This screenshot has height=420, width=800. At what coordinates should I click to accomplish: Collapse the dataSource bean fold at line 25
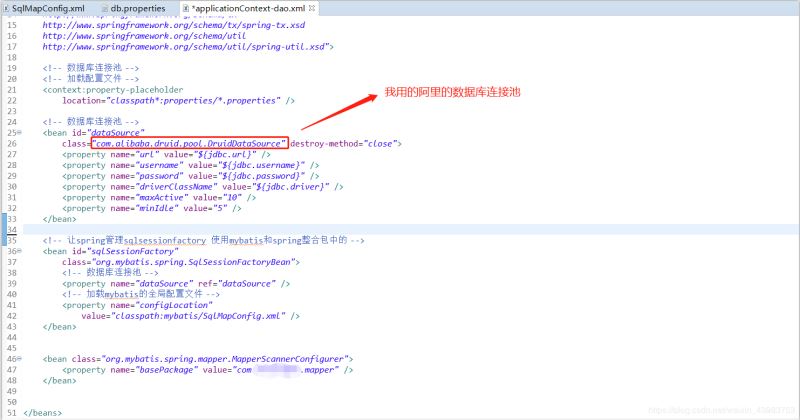click(x=19, y=132)
